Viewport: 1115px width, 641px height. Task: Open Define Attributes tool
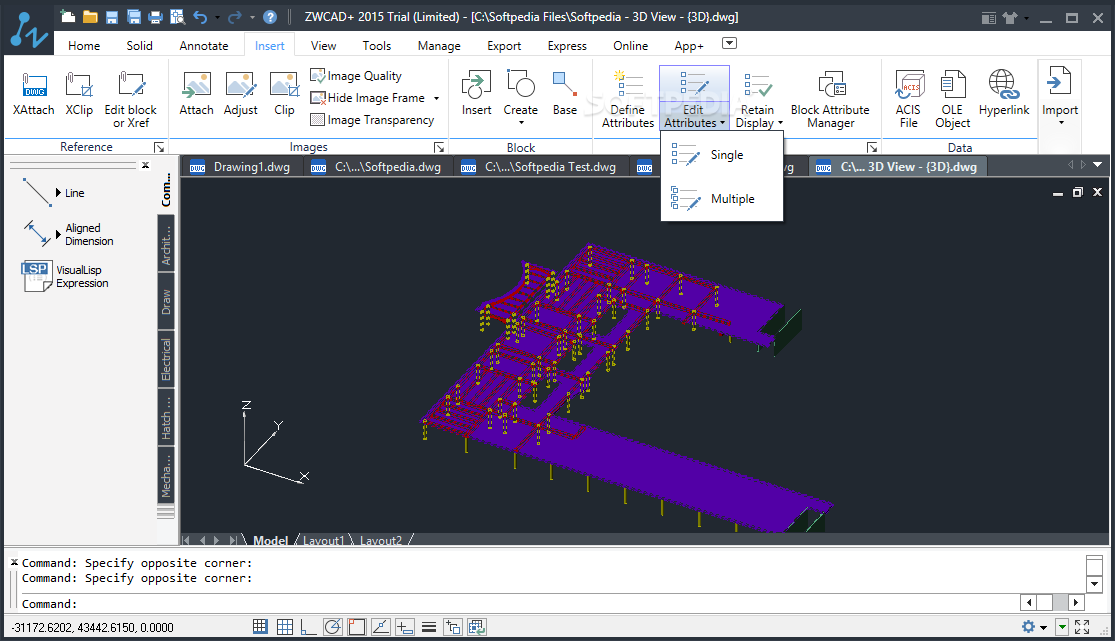click(628, 100)
